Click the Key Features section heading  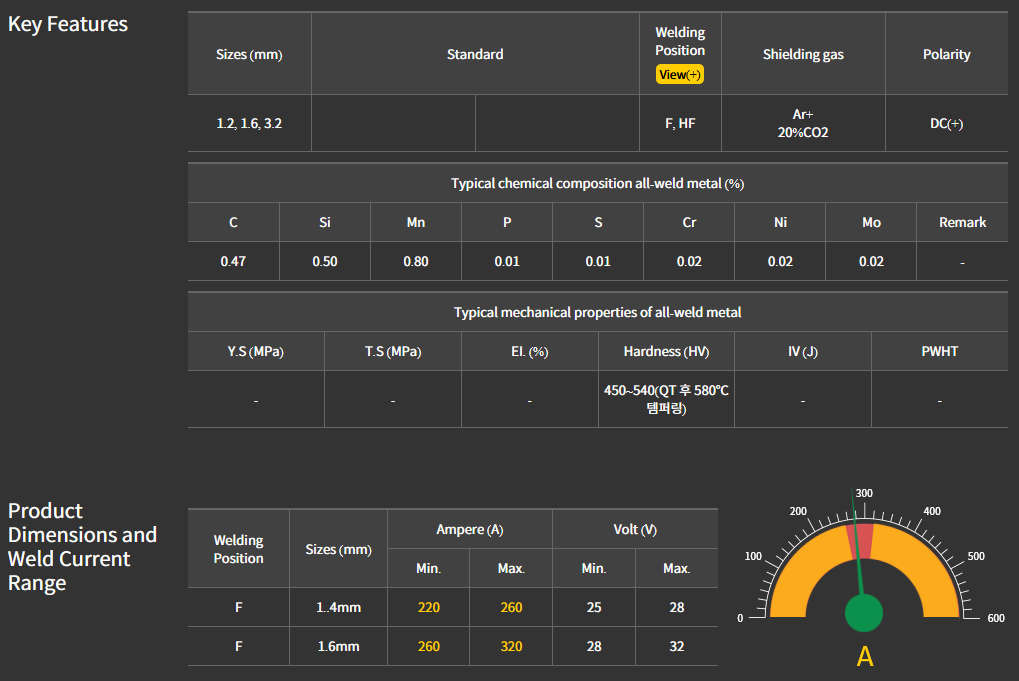click(x=68, y=24)
